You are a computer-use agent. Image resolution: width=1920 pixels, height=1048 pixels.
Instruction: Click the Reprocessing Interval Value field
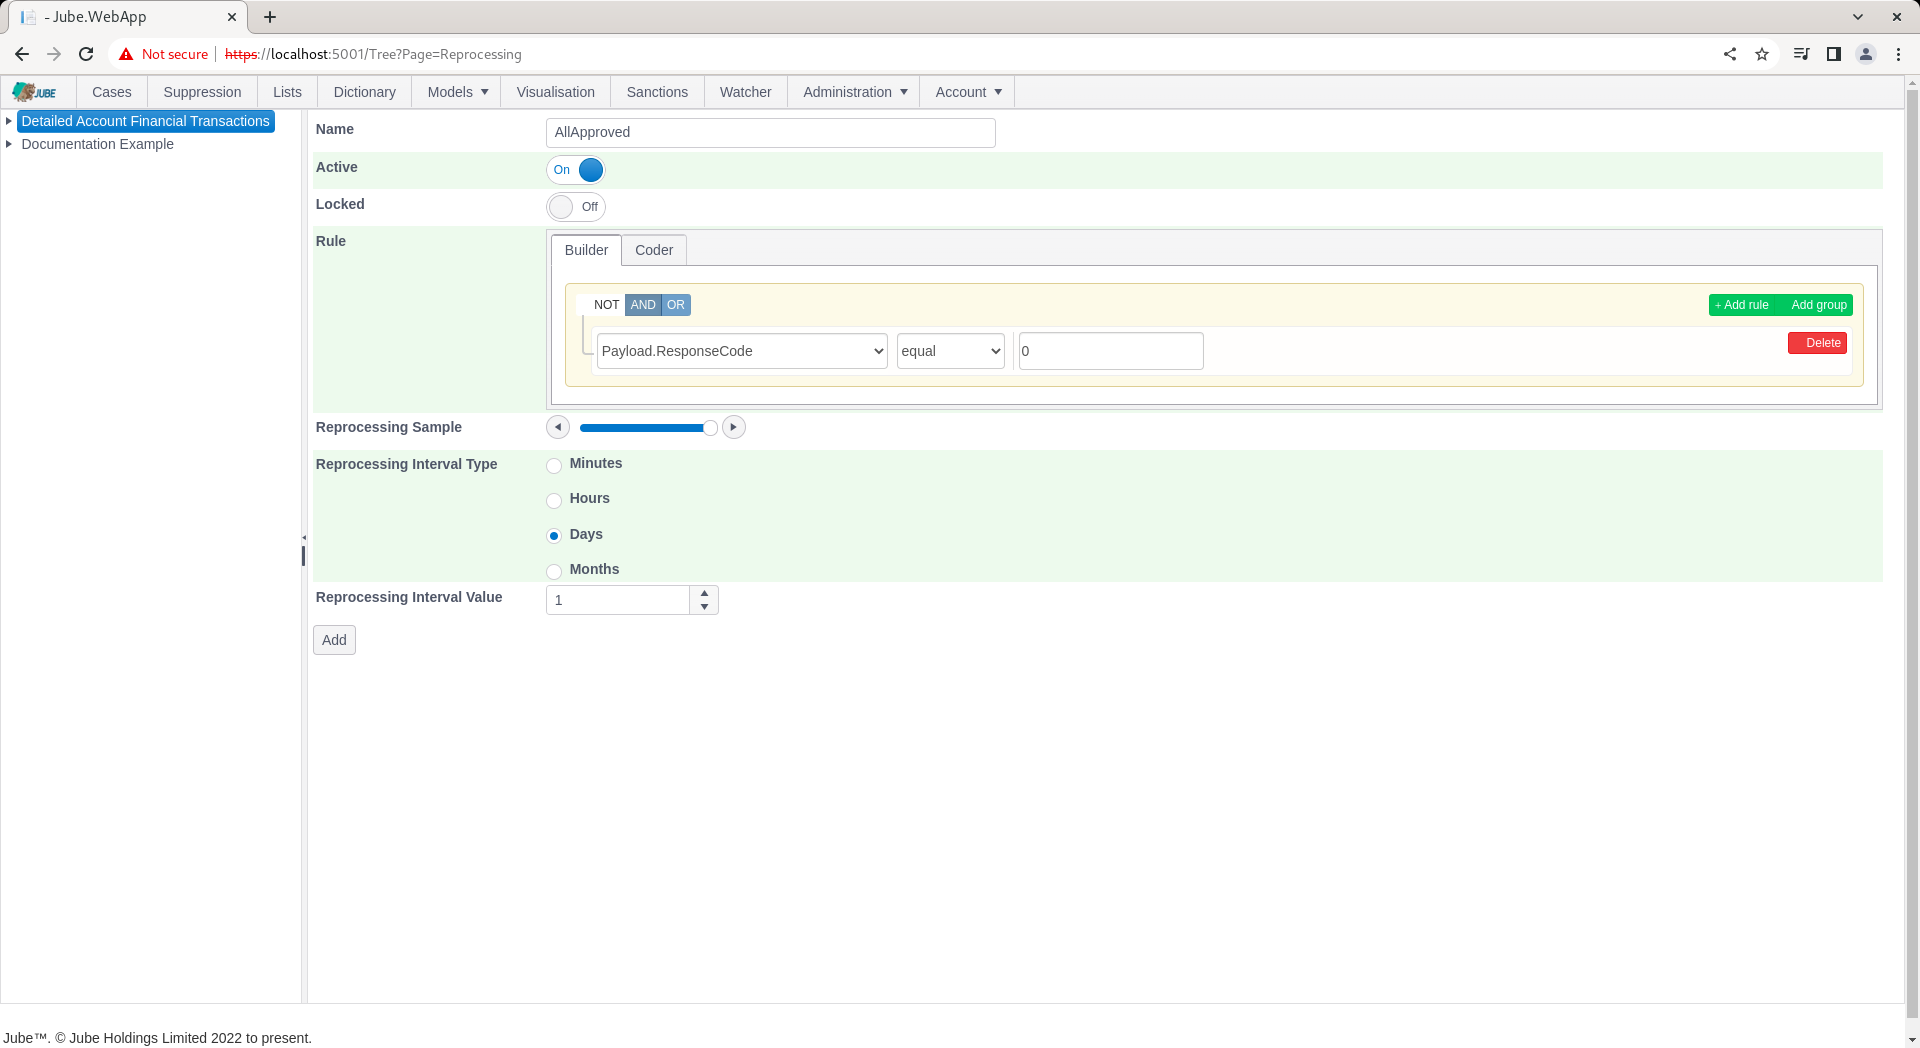tap(618, 600)
